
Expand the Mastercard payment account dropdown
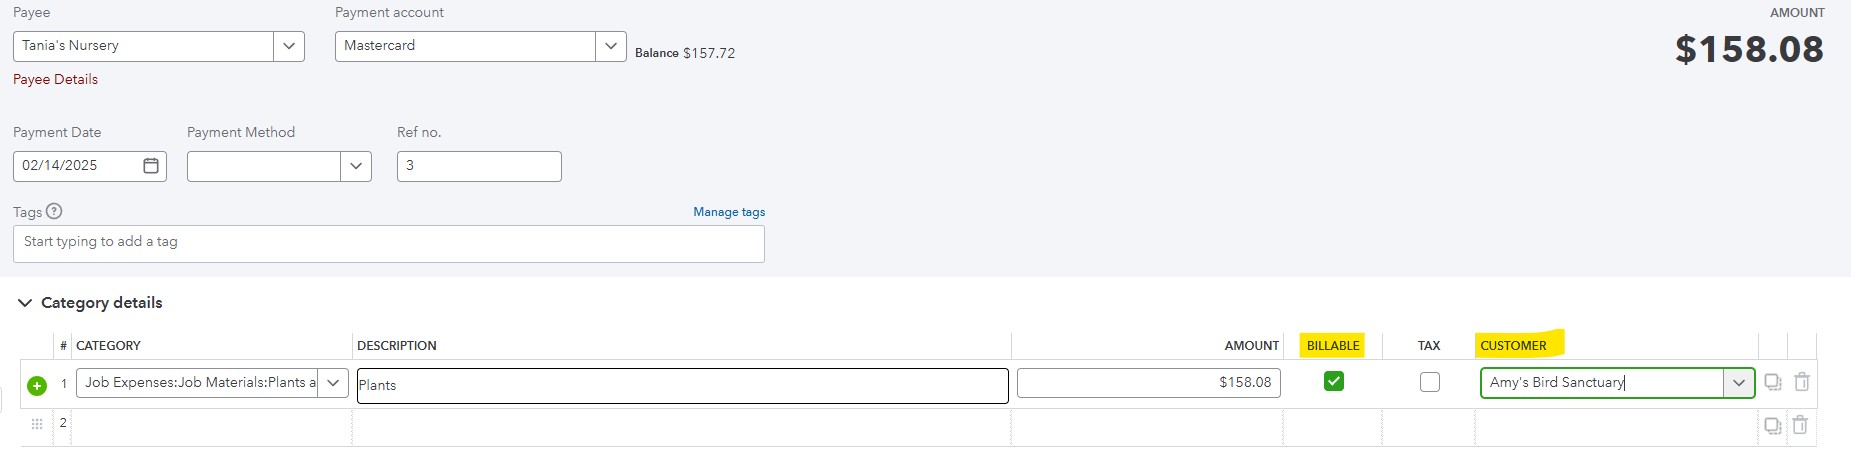click(611, 46)
